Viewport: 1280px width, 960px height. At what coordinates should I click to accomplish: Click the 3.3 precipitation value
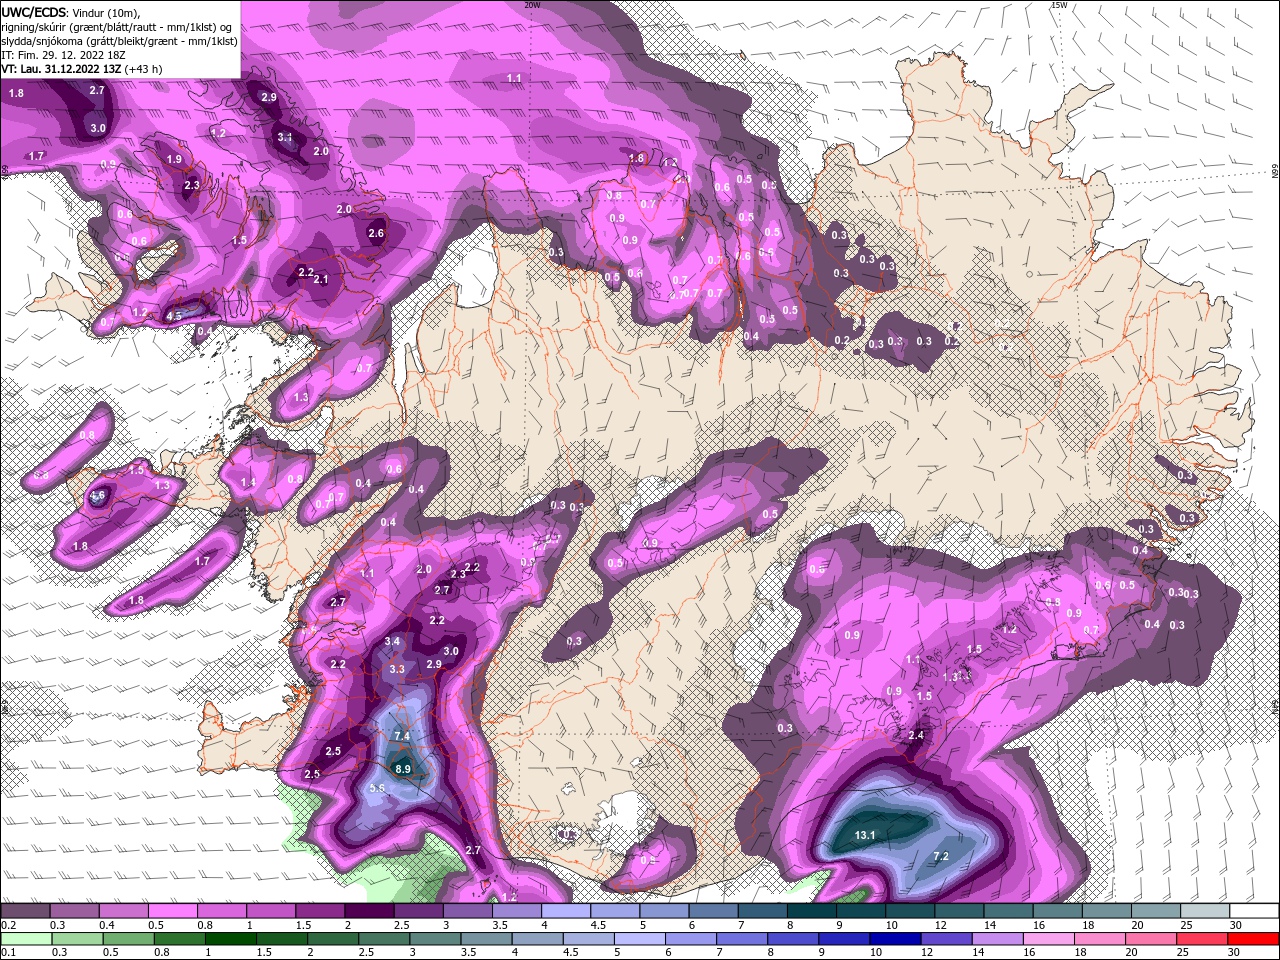pyautogui.click(x=397, y=669)
